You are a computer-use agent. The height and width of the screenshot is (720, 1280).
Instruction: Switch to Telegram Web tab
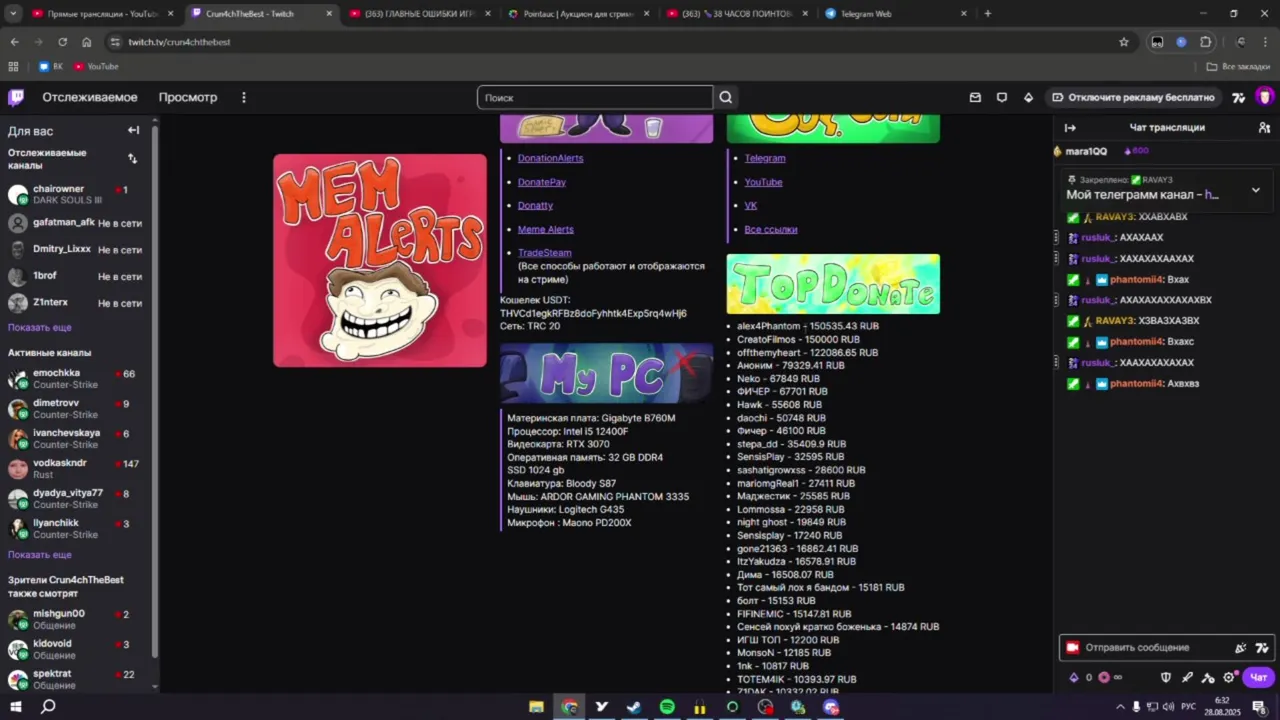pyautogui.click(x=894, y=14)
